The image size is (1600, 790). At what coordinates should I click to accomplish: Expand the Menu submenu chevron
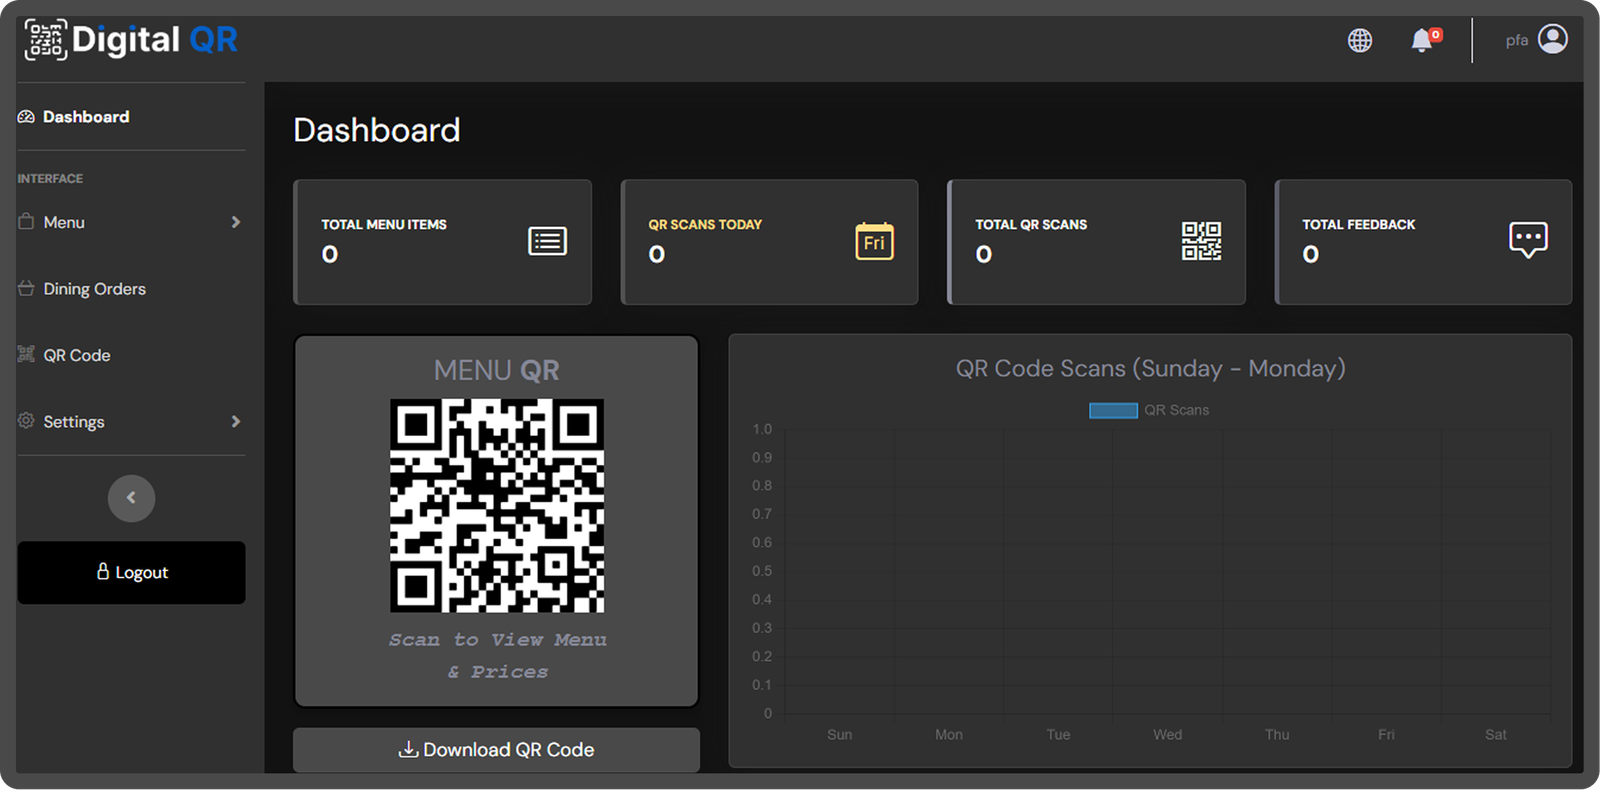point(236,222)
